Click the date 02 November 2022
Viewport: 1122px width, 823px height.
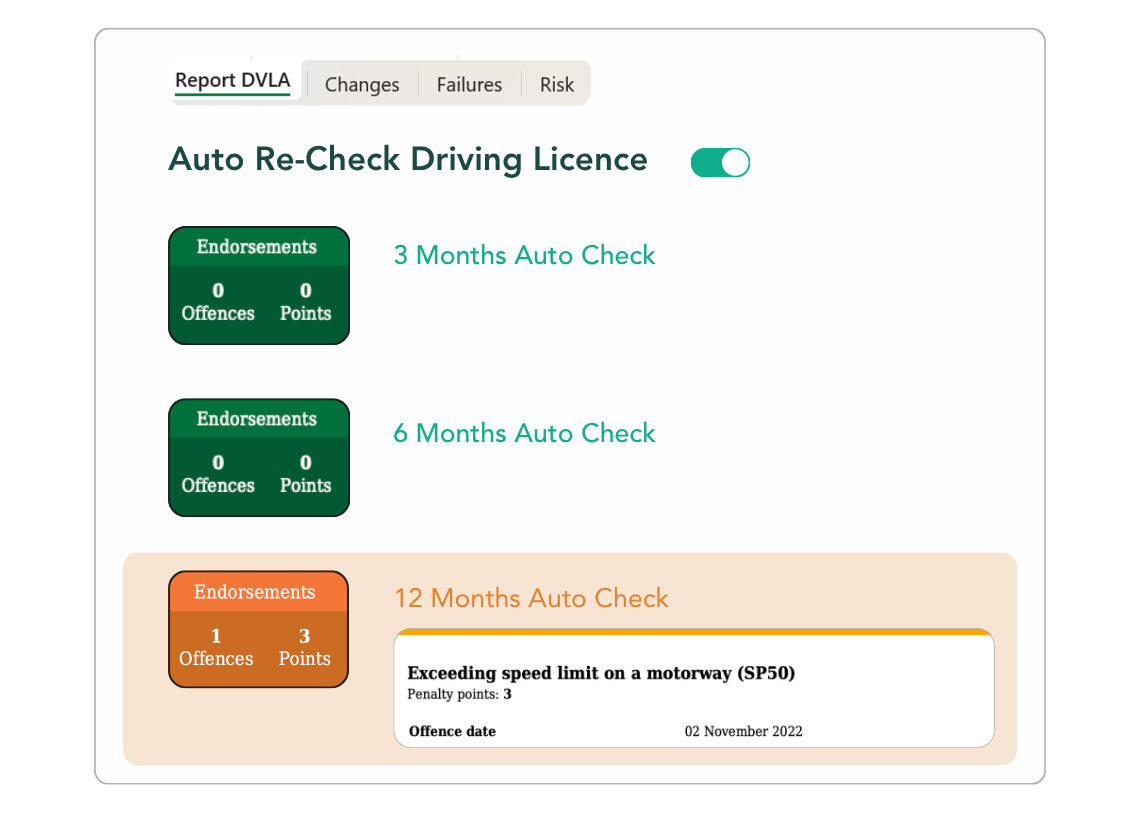743,731
